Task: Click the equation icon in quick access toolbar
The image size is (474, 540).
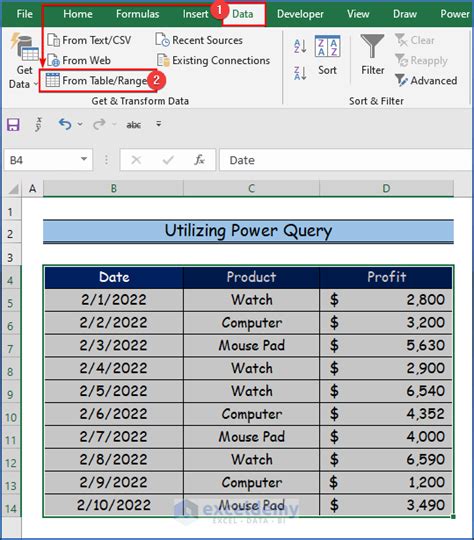Action: (x=38, y=124)
